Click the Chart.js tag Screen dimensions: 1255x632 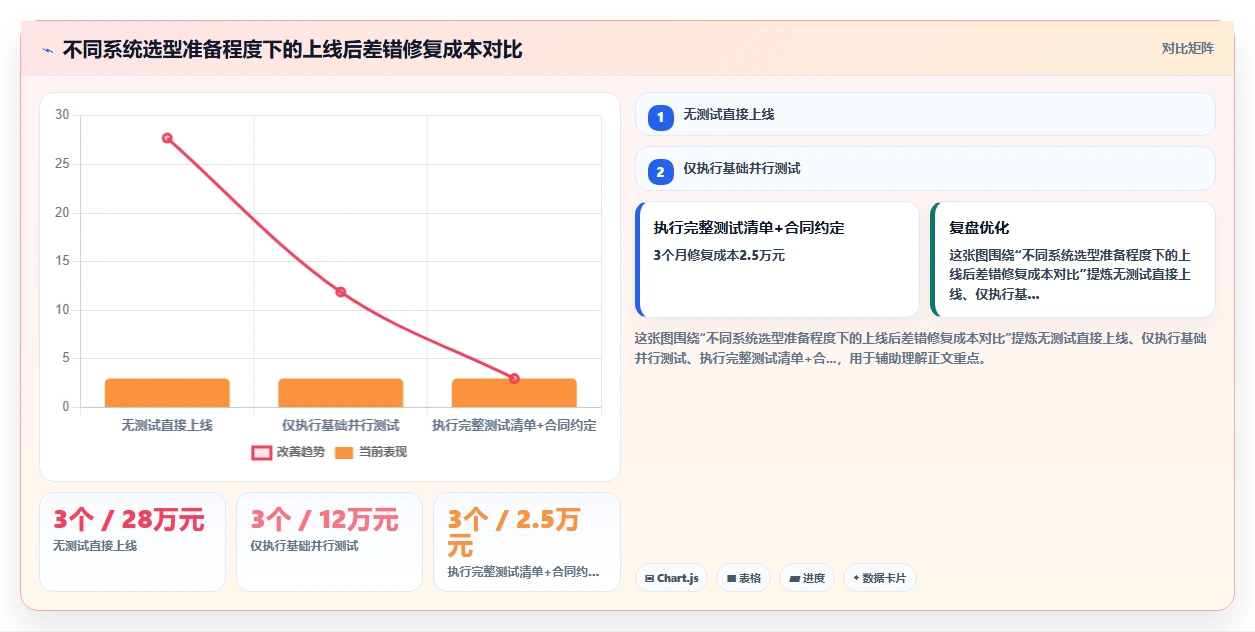coord(671,578)
